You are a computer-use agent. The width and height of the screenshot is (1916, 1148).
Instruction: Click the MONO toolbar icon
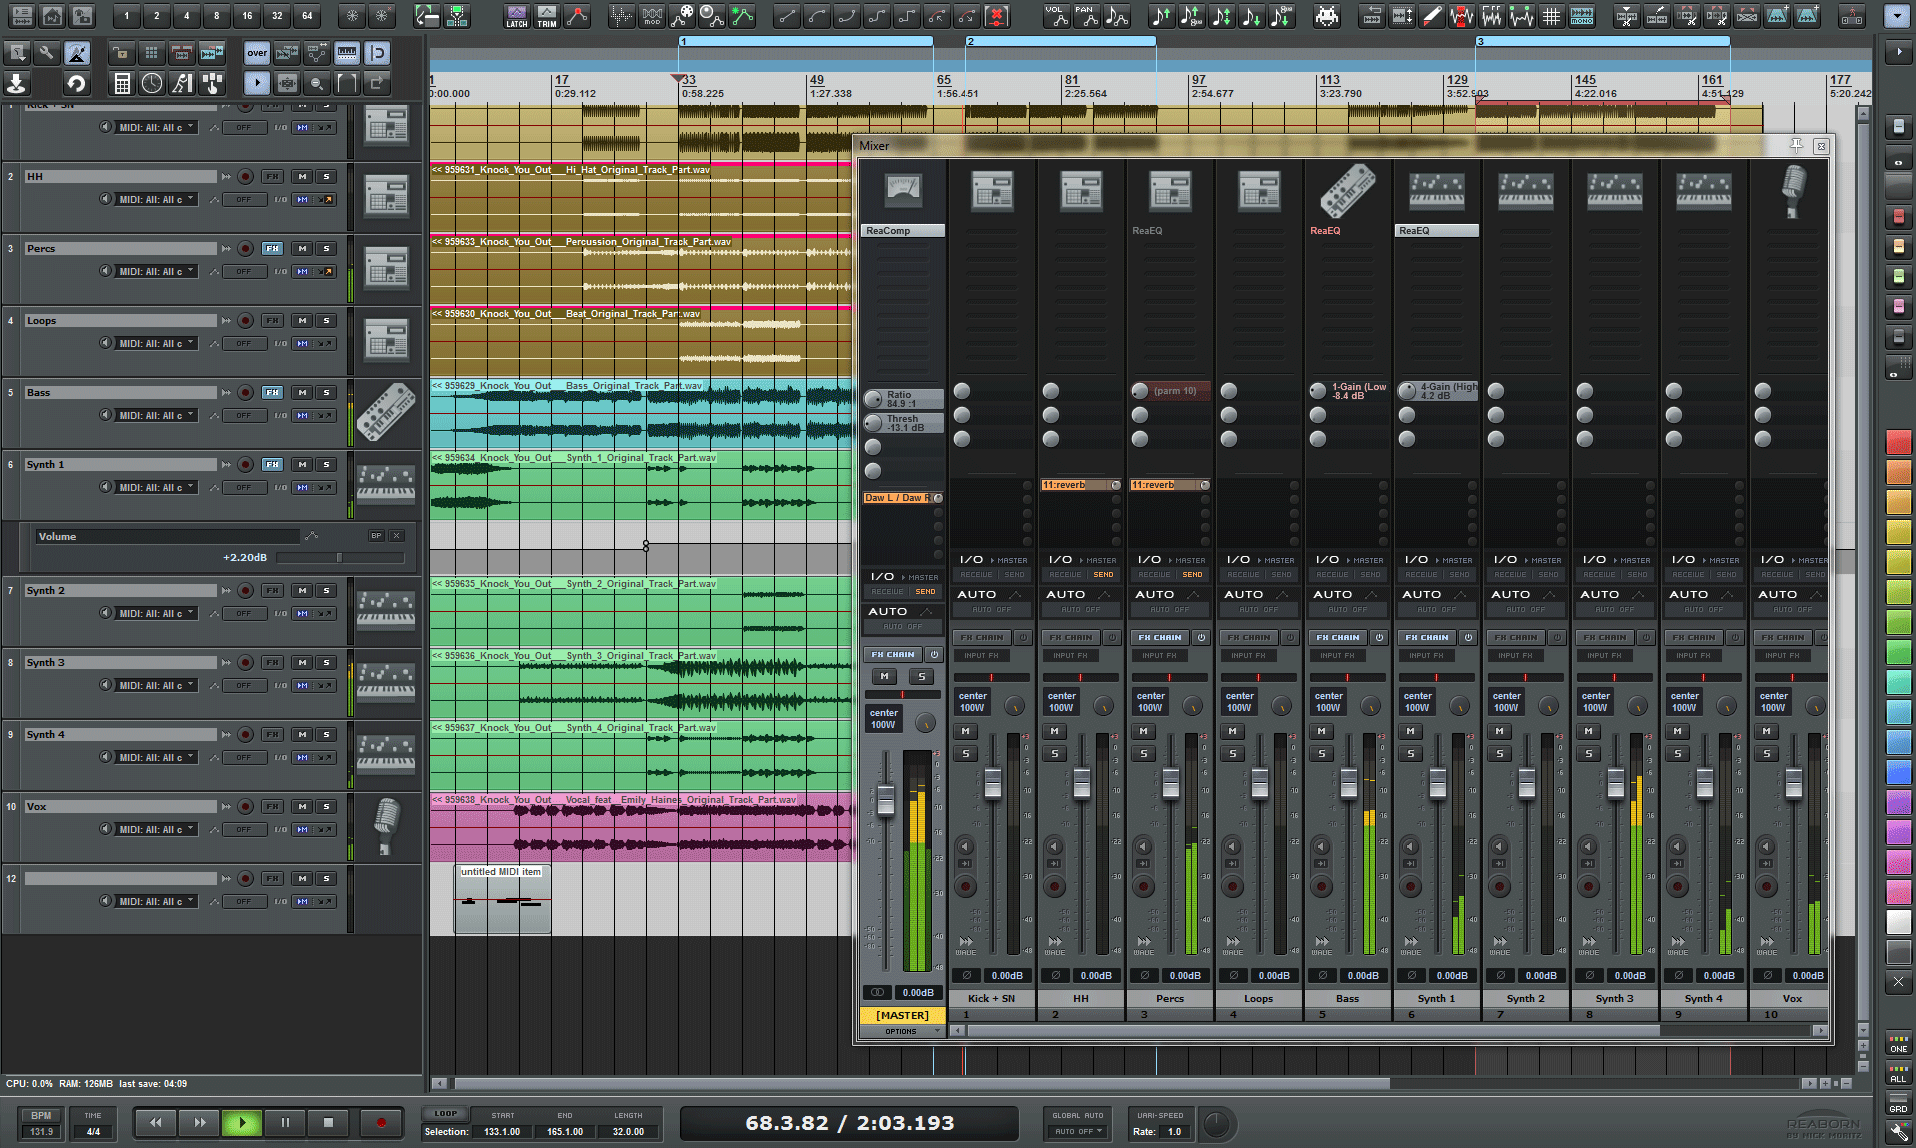pos(1583,15)
